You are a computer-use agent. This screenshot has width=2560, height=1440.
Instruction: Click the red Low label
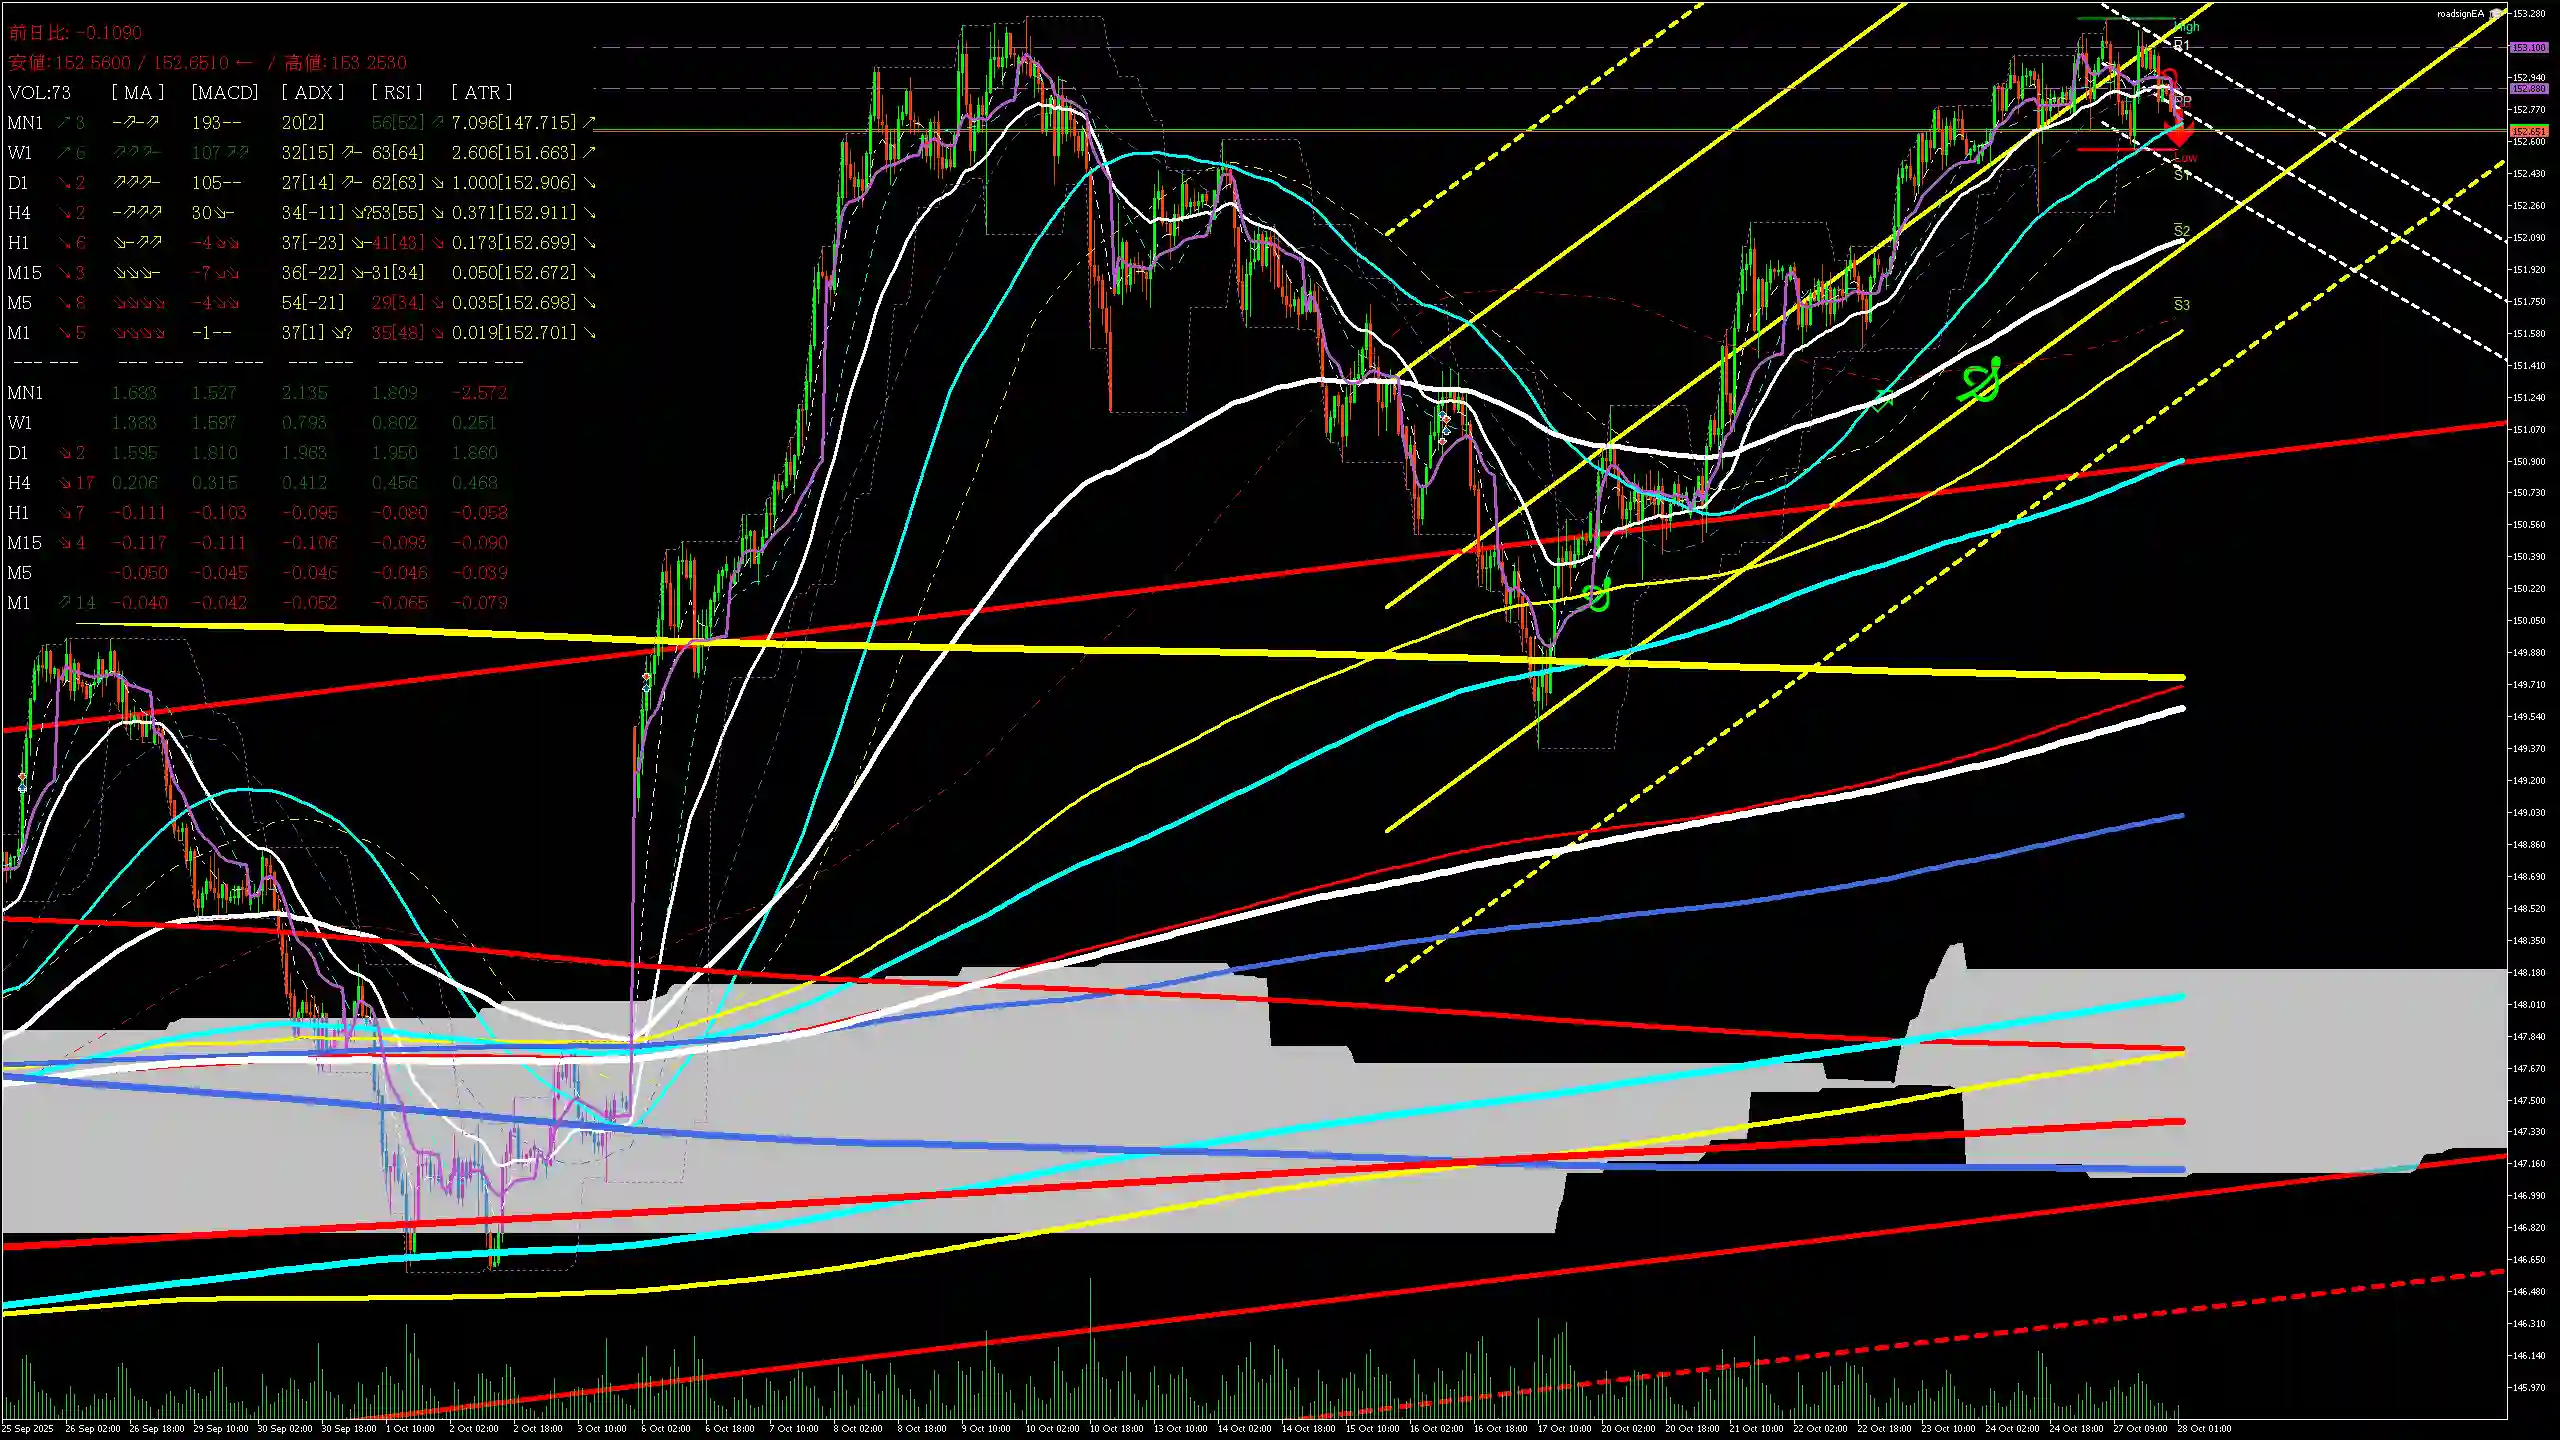(2186, 158)
